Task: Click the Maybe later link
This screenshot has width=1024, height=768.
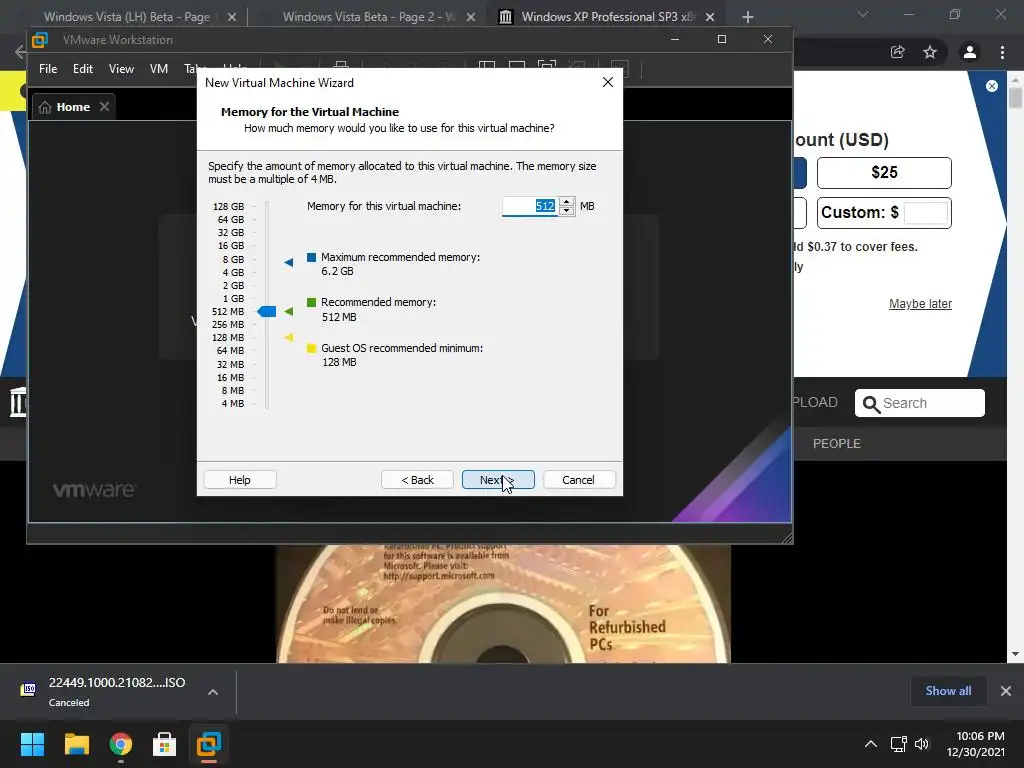Action: (920, 304)
